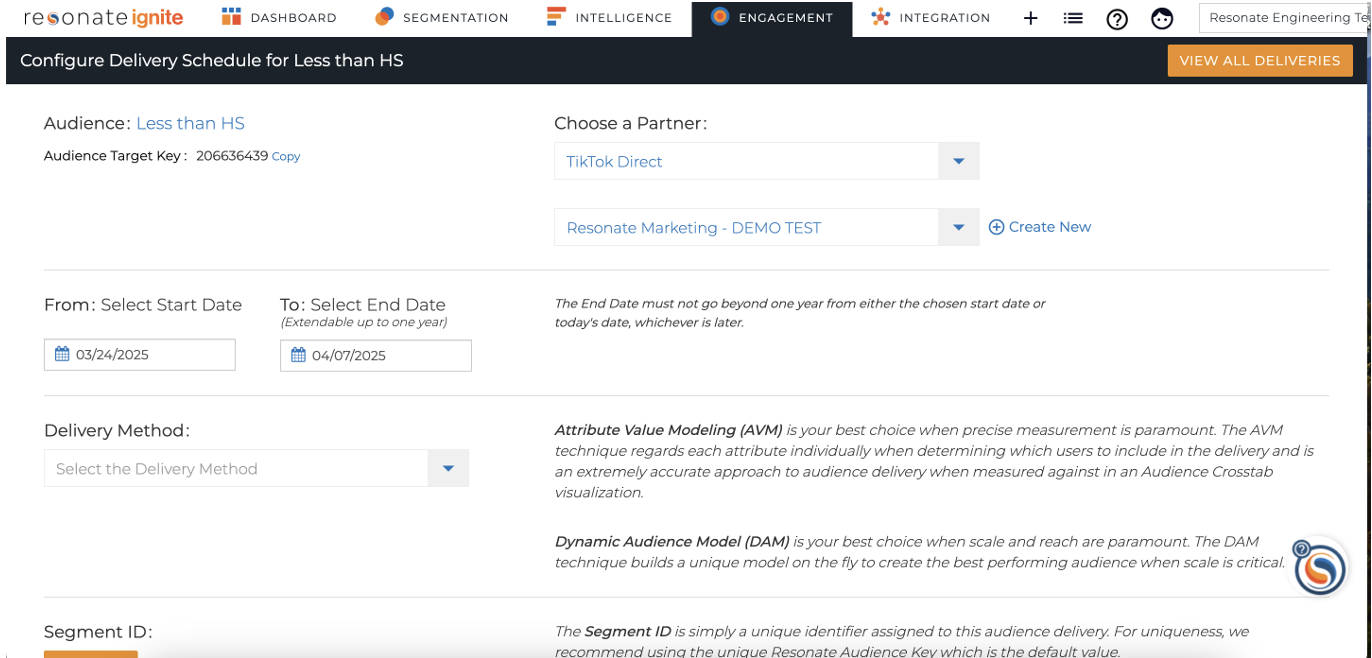
Task: Click the start date calendar icon
Action: [62, 354]
